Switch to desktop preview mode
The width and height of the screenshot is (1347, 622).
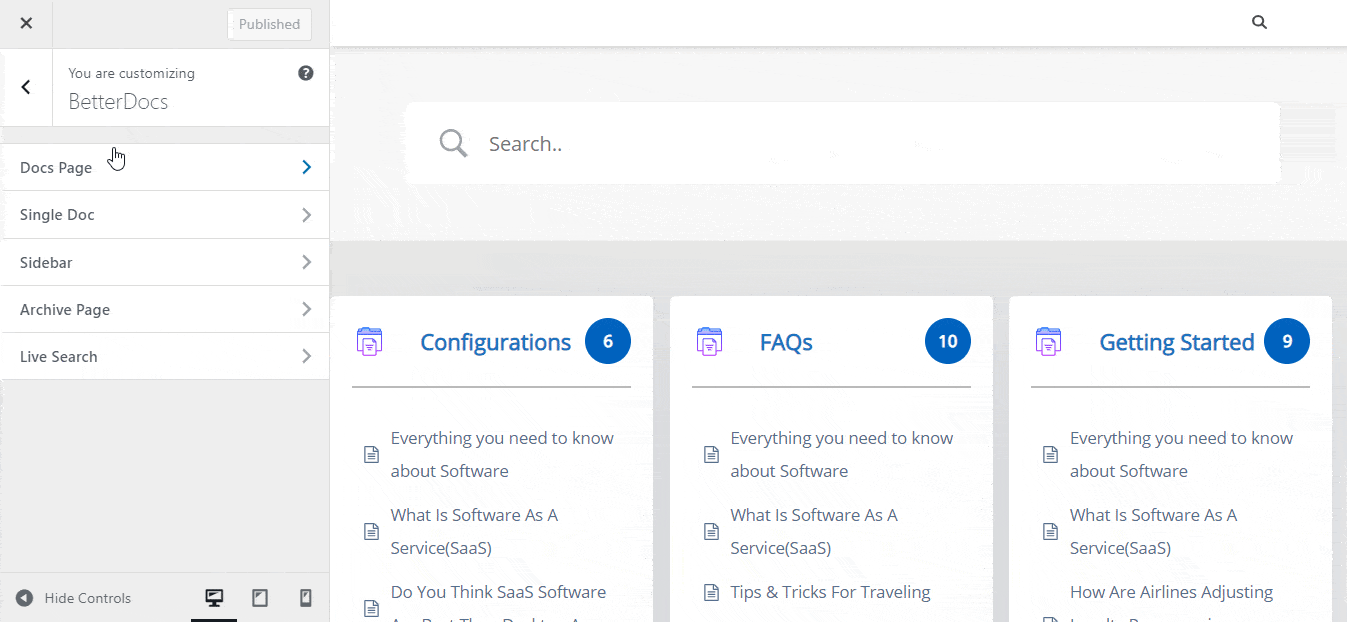pos(213,597)
